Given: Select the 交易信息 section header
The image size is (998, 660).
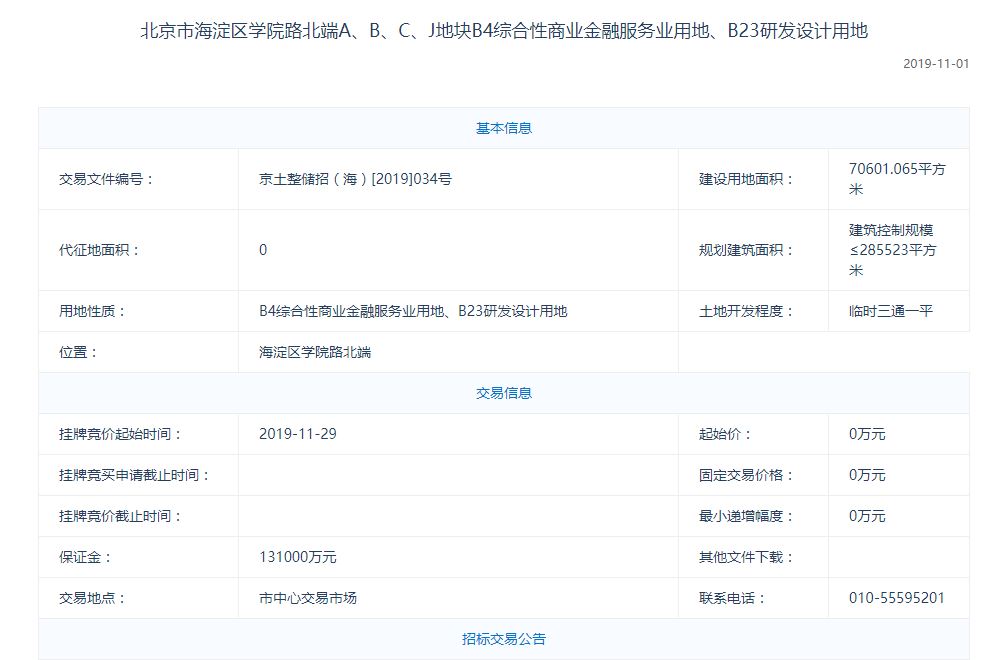Looking at the screenshot, I should (x=503, y=393).
